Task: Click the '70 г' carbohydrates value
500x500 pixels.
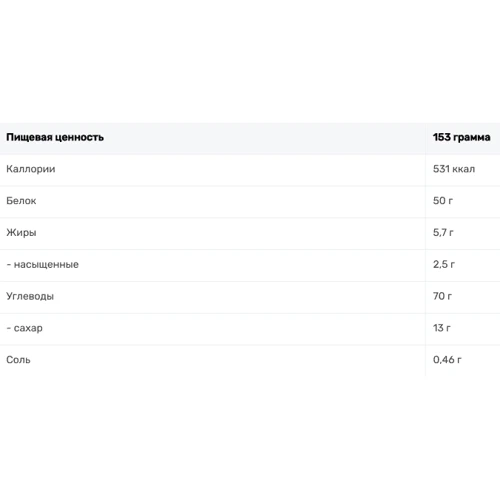Action: tap(442, 296)
